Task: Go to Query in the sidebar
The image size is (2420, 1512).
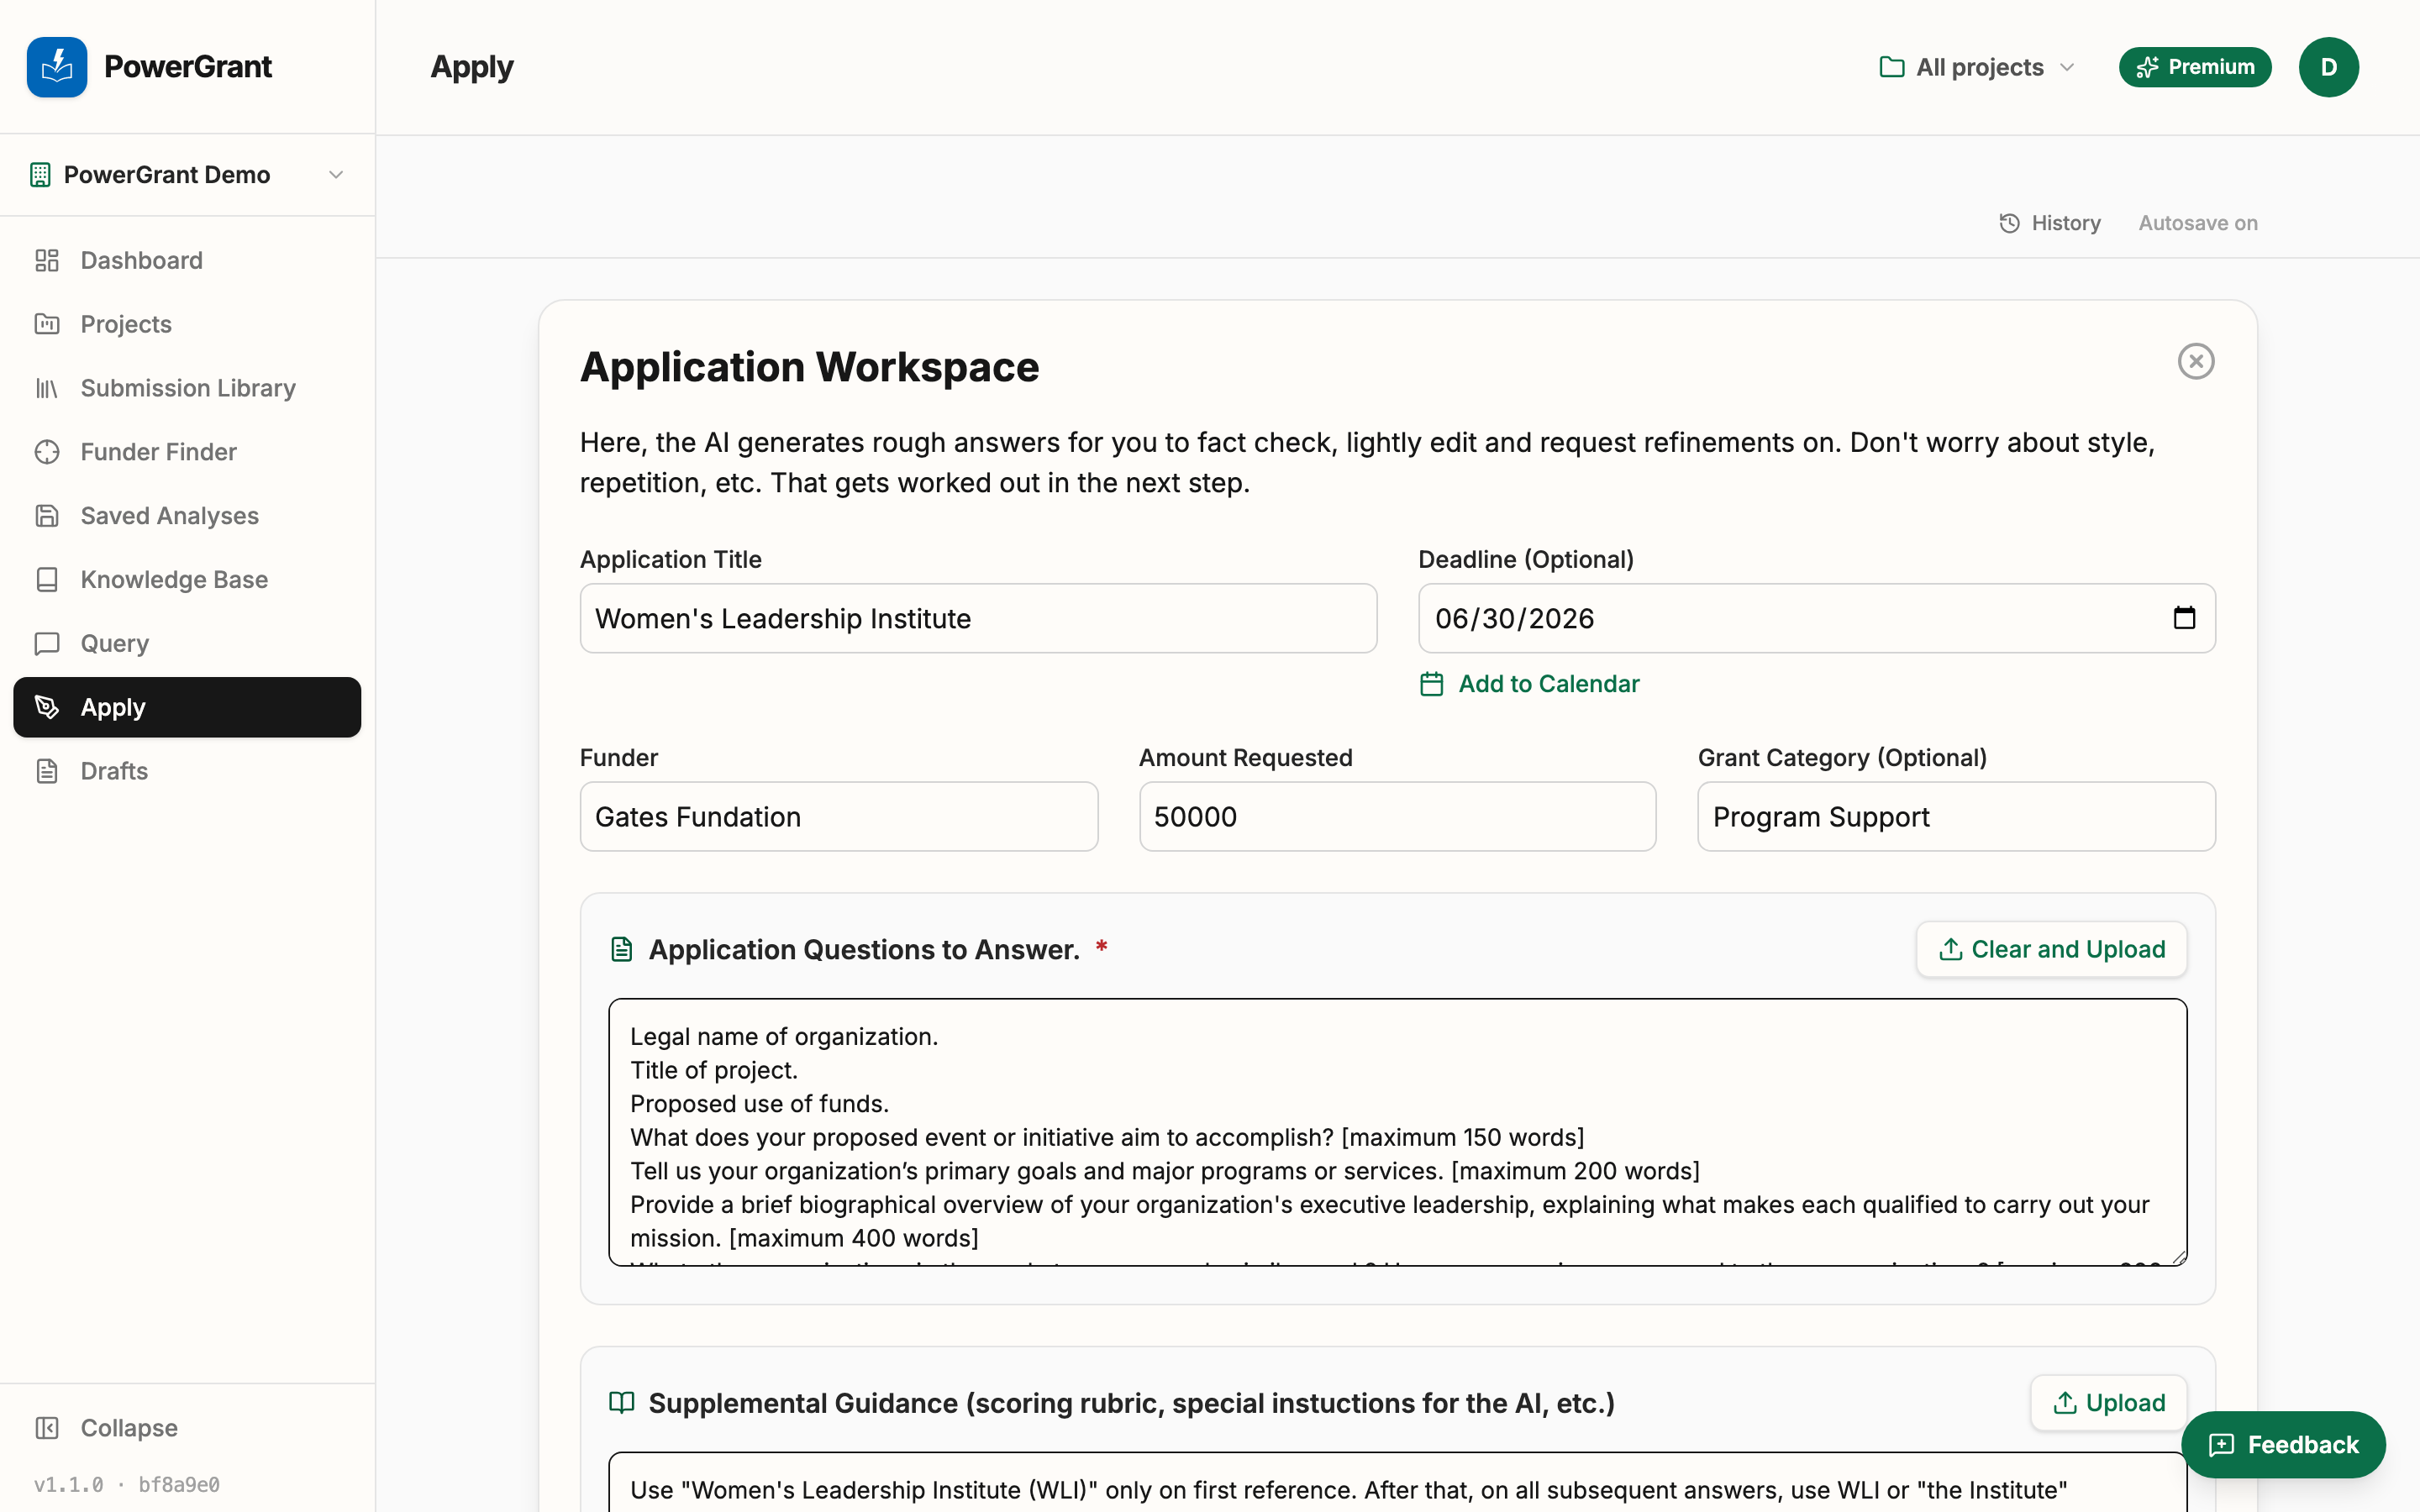Action: [187, 644]
